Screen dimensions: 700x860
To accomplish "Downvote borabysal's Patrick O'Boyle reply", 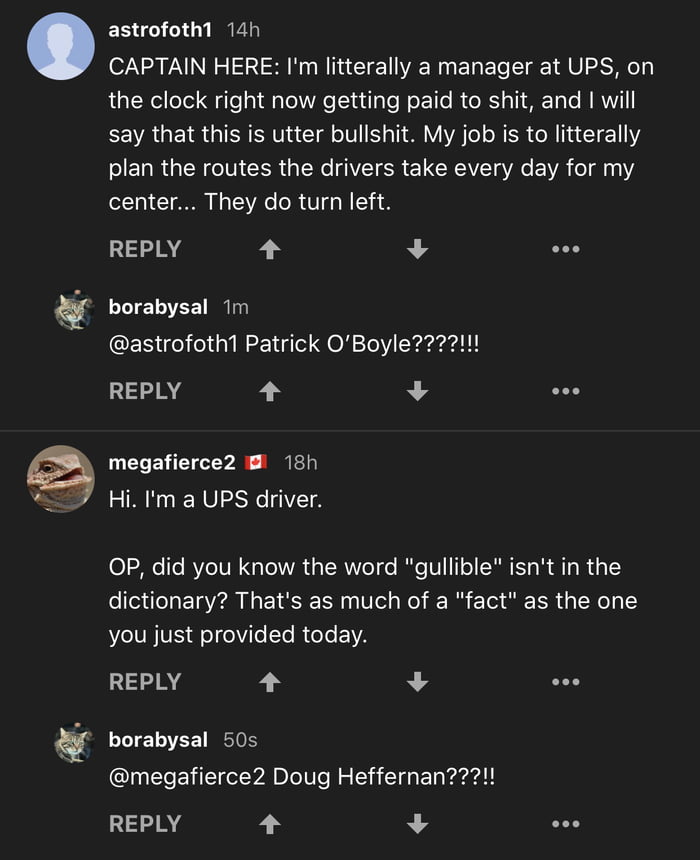I will click(x=418, y=392).
